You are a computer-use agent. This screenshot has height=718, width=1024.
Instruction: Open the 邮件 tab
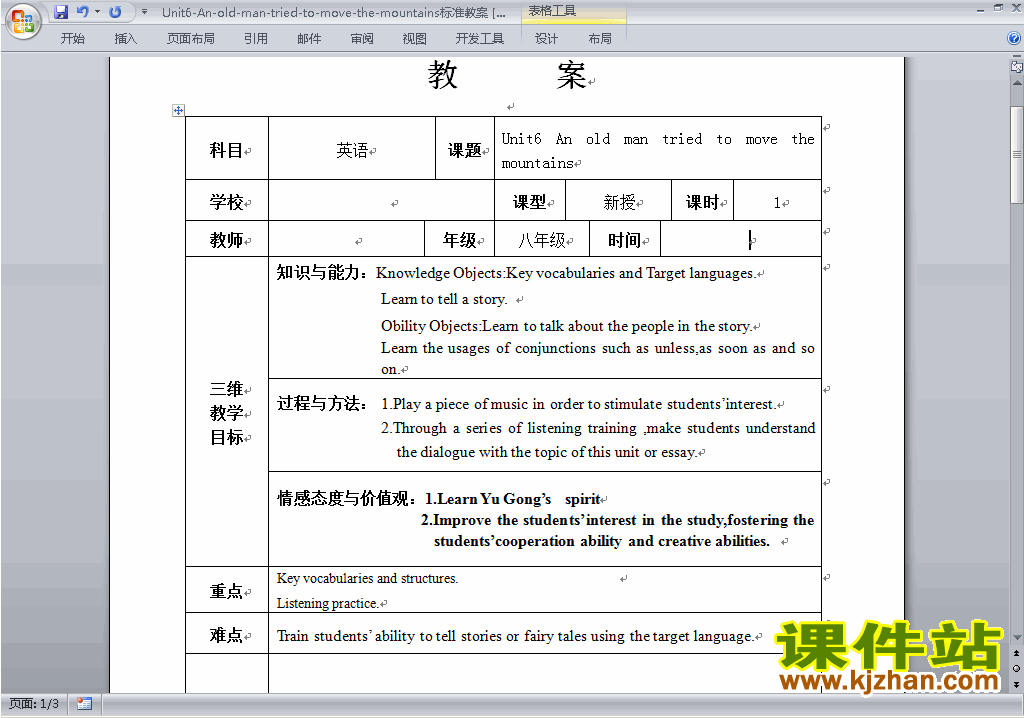pyautogui.click(x=309, y=39)
